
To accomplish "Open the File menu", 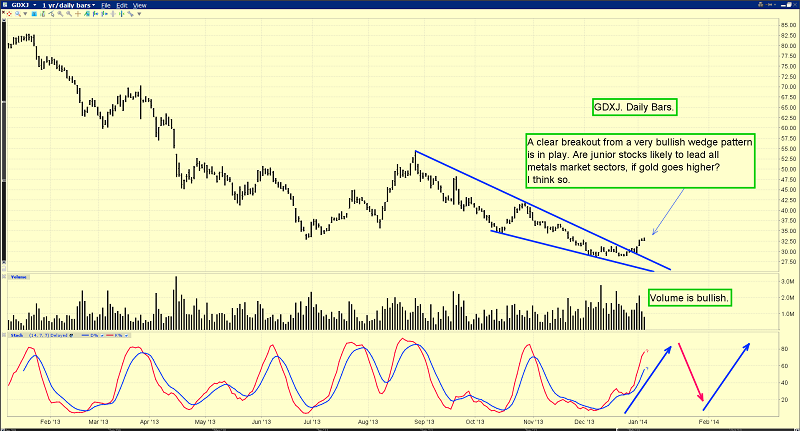I will coord(106,5).
